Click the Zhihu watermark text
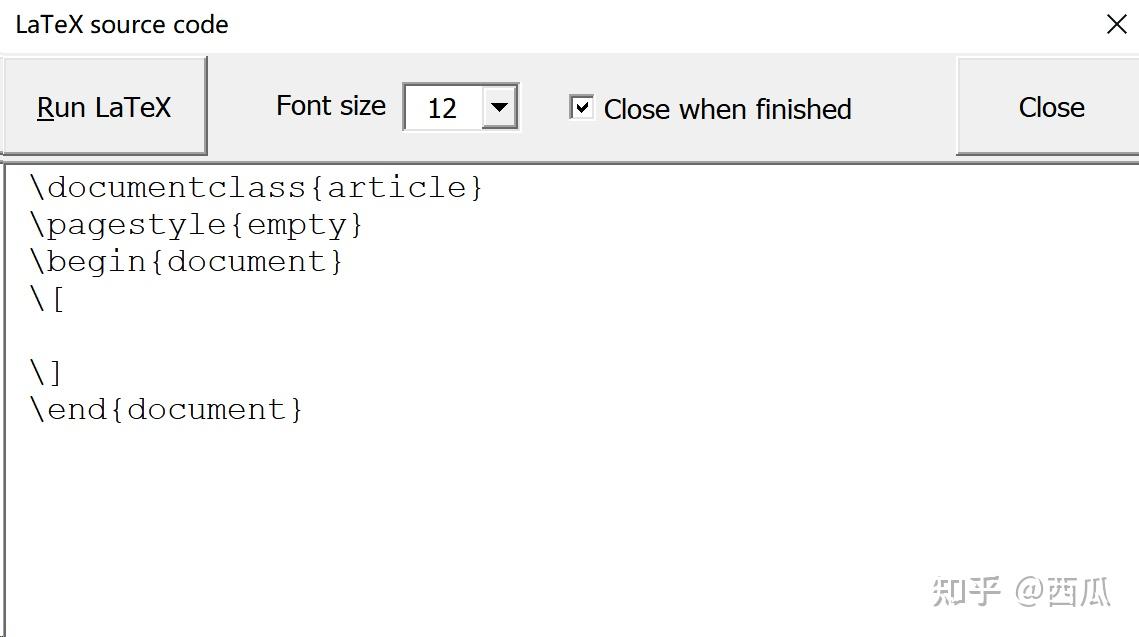The width and height of the screenshot is (1139, 637). [1021, 591]
